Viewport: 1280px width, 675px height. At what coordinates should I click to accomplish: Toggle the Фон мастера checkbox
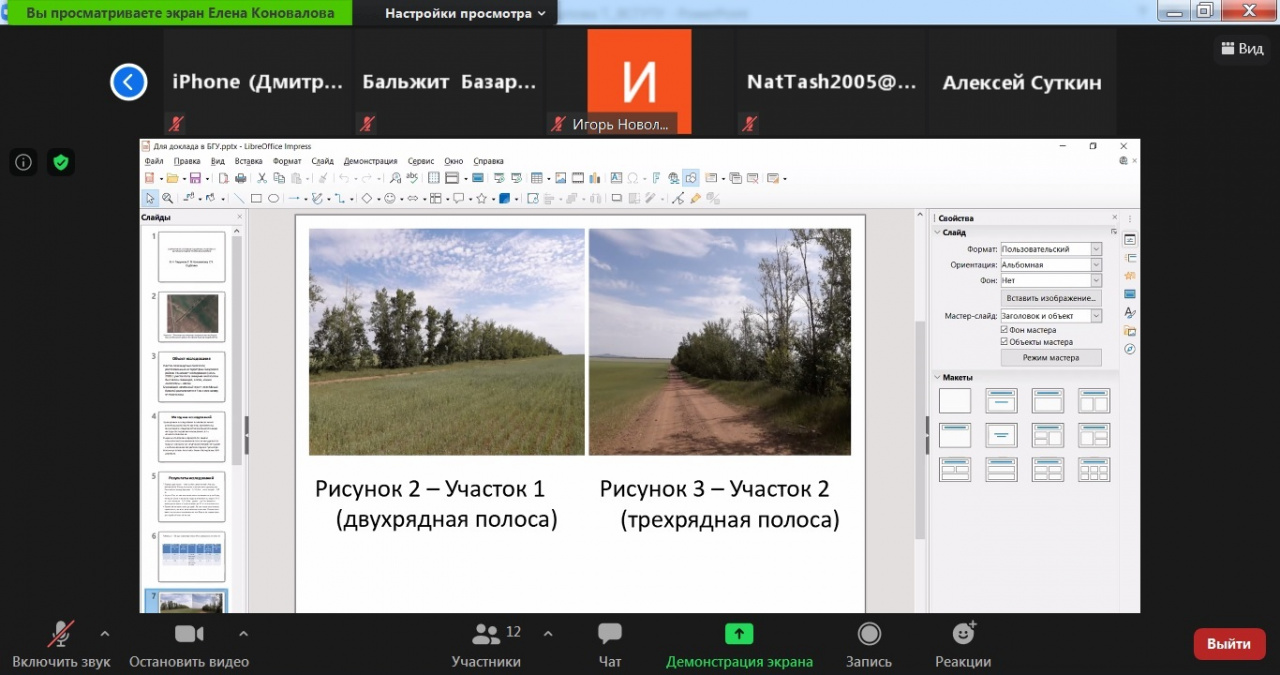click(1005, 330)
